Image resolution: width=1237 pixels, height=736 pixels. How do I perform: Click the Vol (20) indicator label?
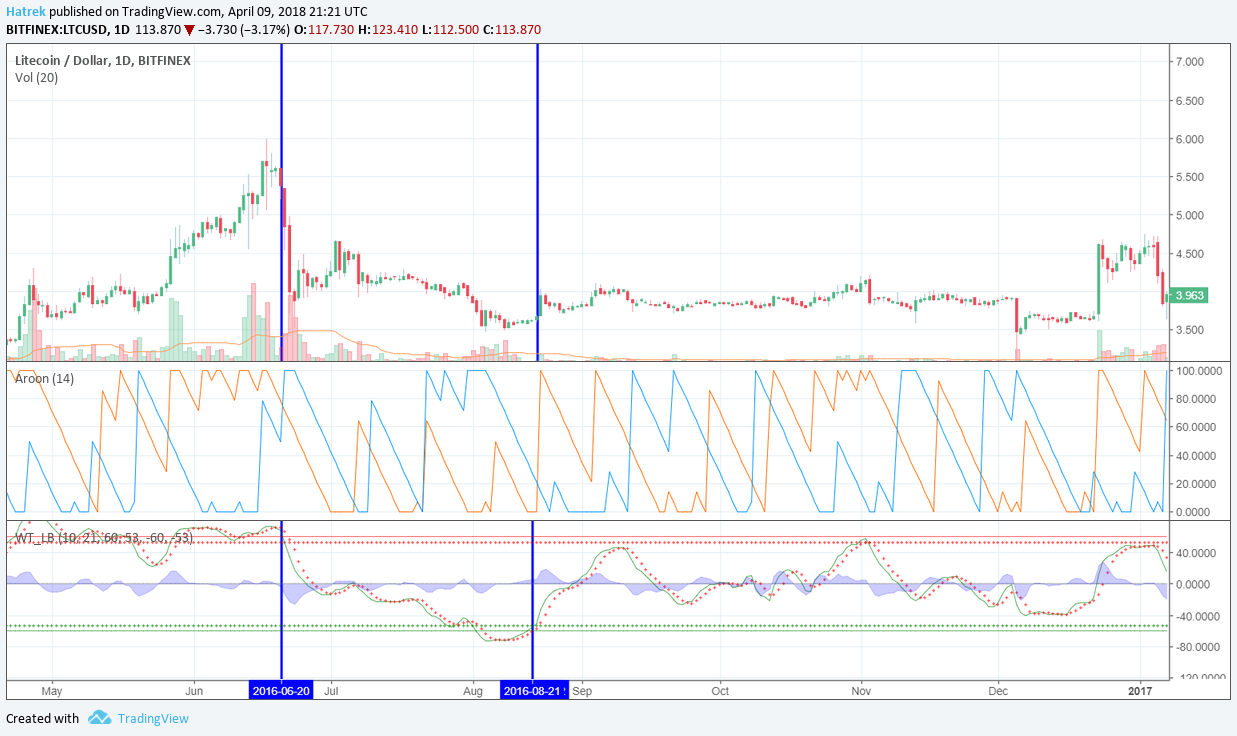37,78
